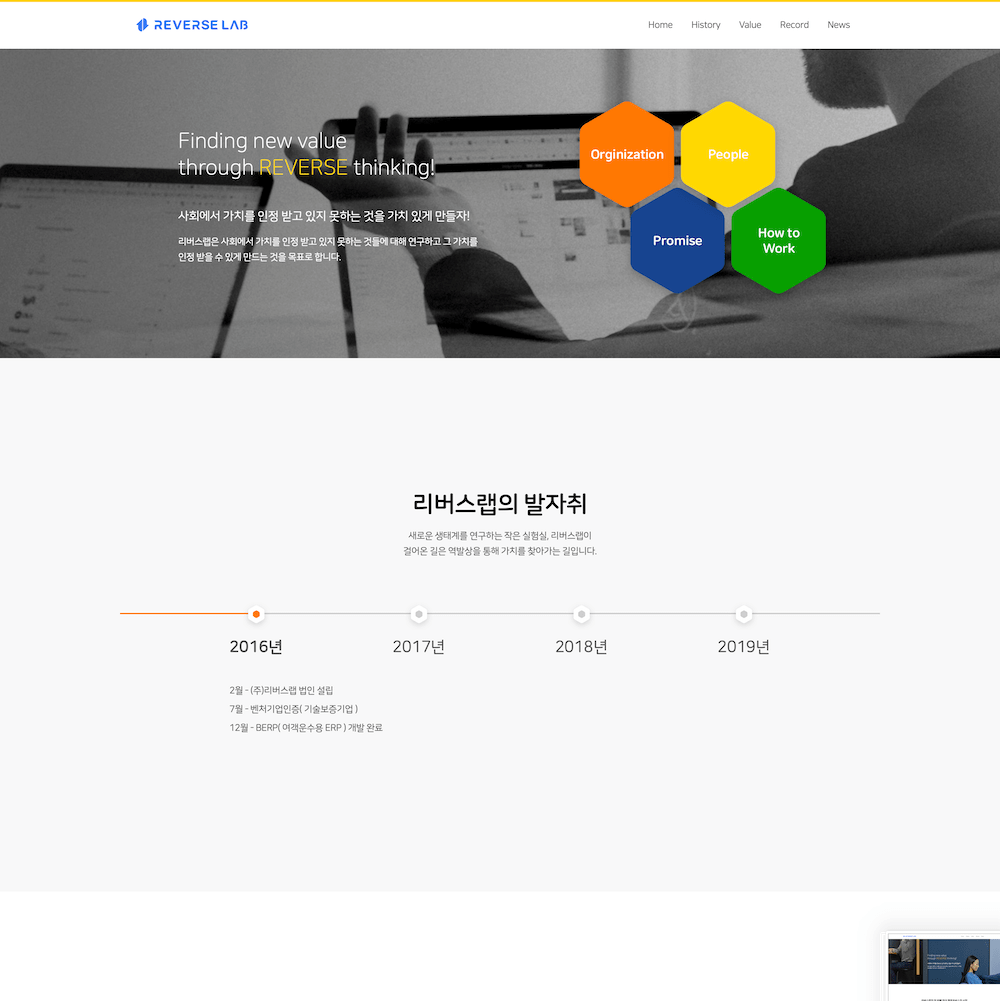Open the page preview thumbnail at bottom right
The width and height of the screenshot is (1000, 1001).
pos(941,966)
